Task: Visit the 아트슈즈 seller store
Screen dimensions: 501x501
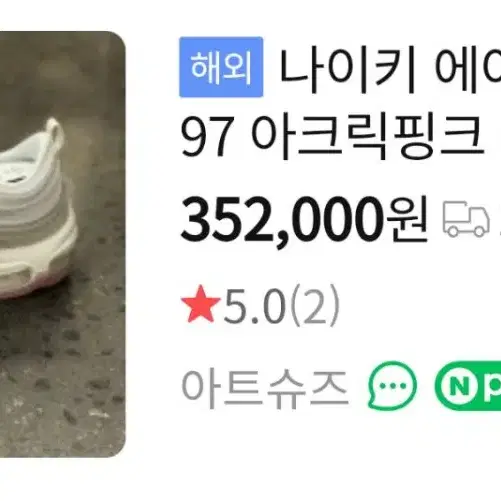Action: (265, 387)
